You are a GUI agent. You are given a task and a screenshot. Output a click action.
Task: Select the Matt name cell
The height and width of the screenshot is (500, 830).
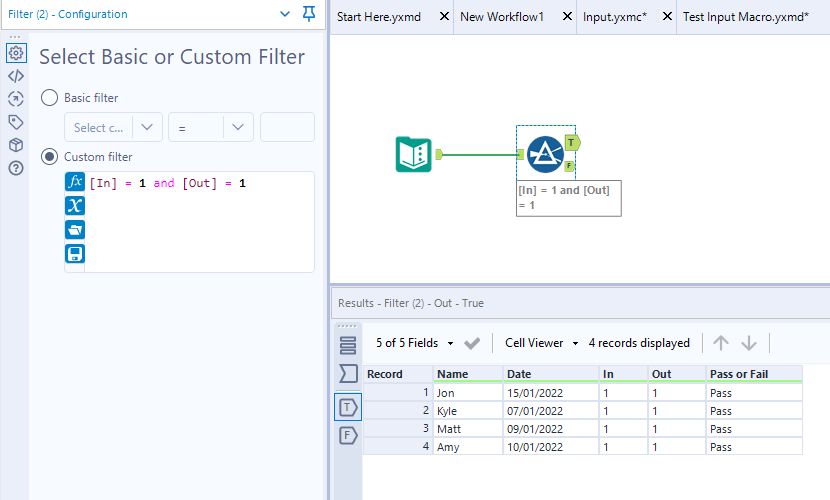pyautogui.click(x=468, y=429)
